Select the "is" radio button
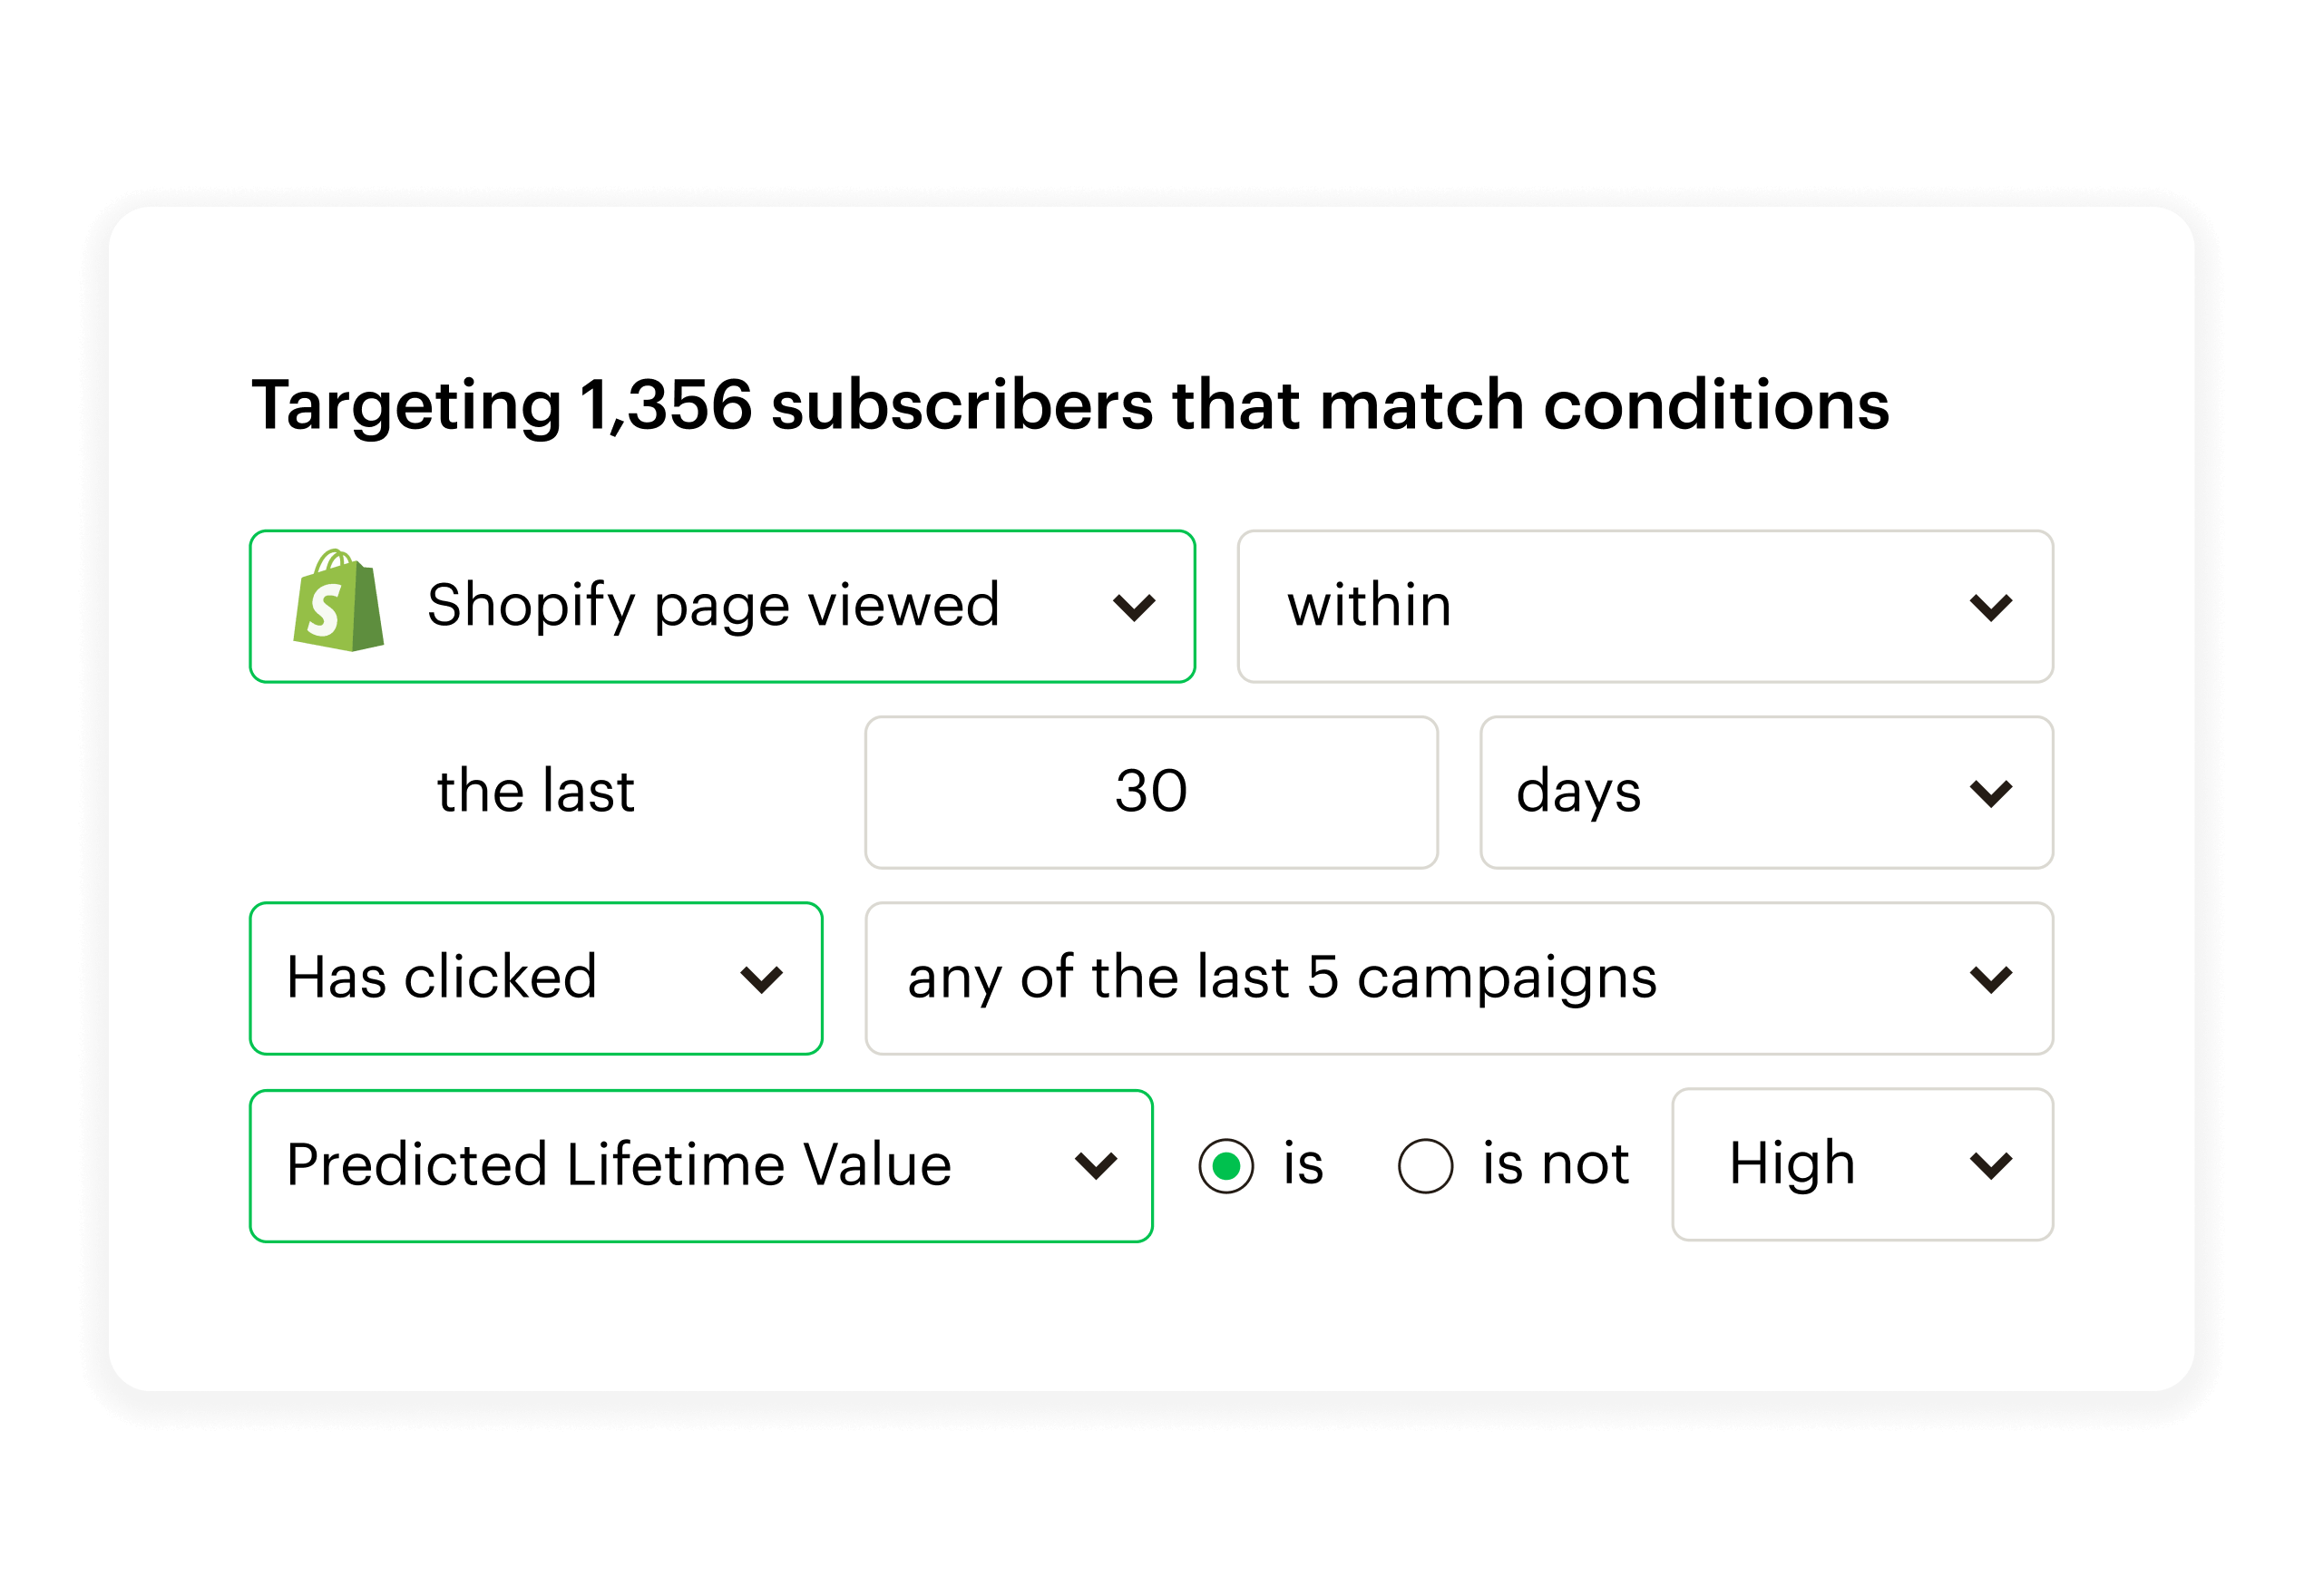Screen dimensions: 2304x1596 (x=1226, y=1165)
